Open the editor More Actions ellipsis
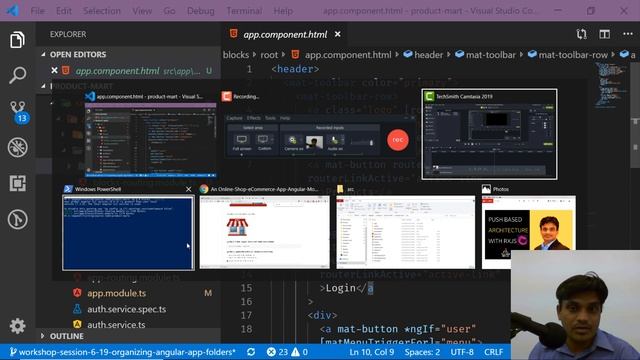 click(628, 34)
